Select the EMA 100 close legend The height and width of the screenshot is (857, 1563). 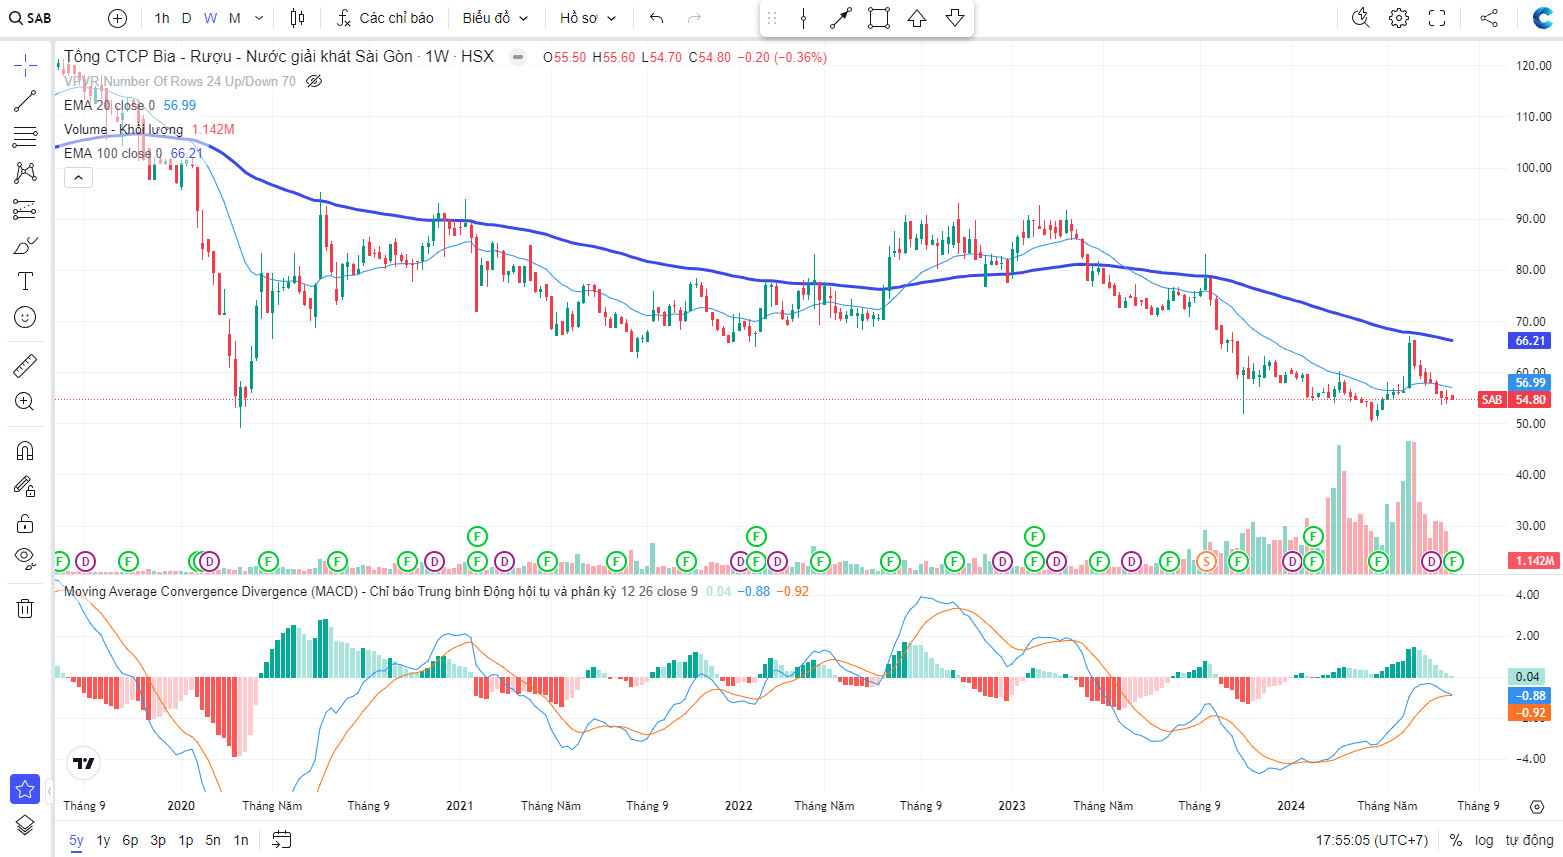(x=113, y=153)
